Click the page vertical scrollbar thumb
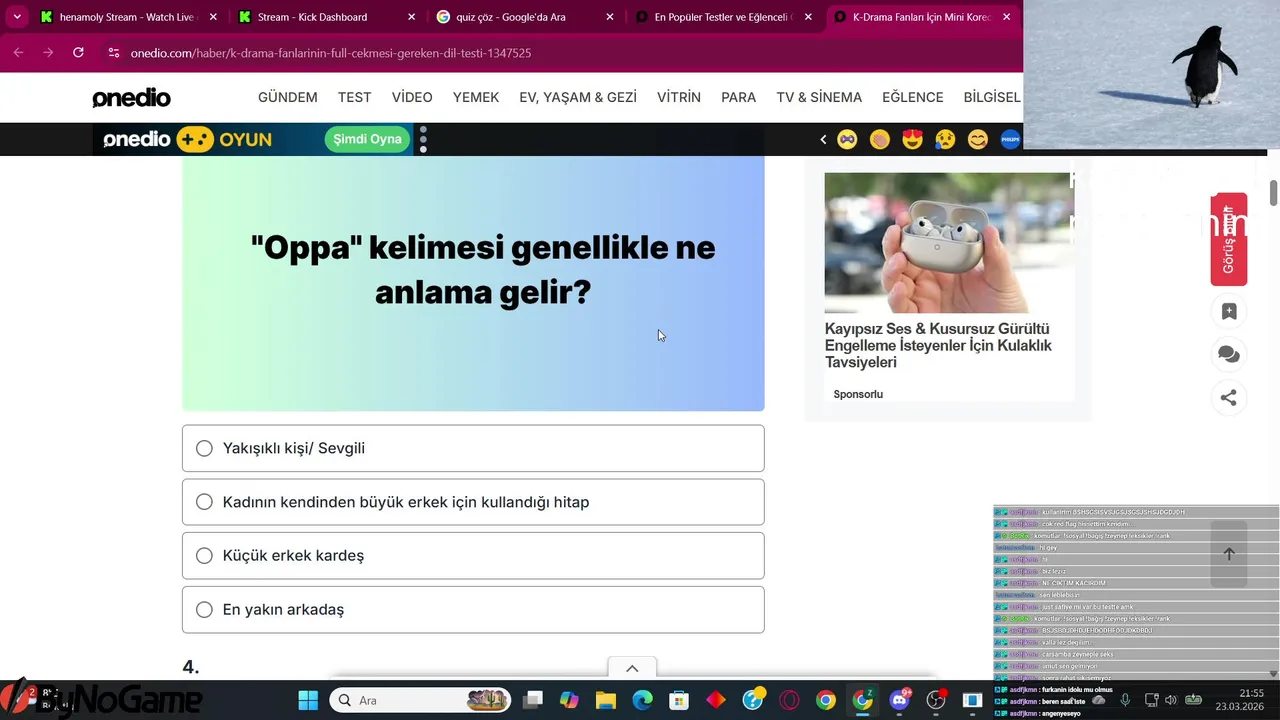 (1274, 191)
